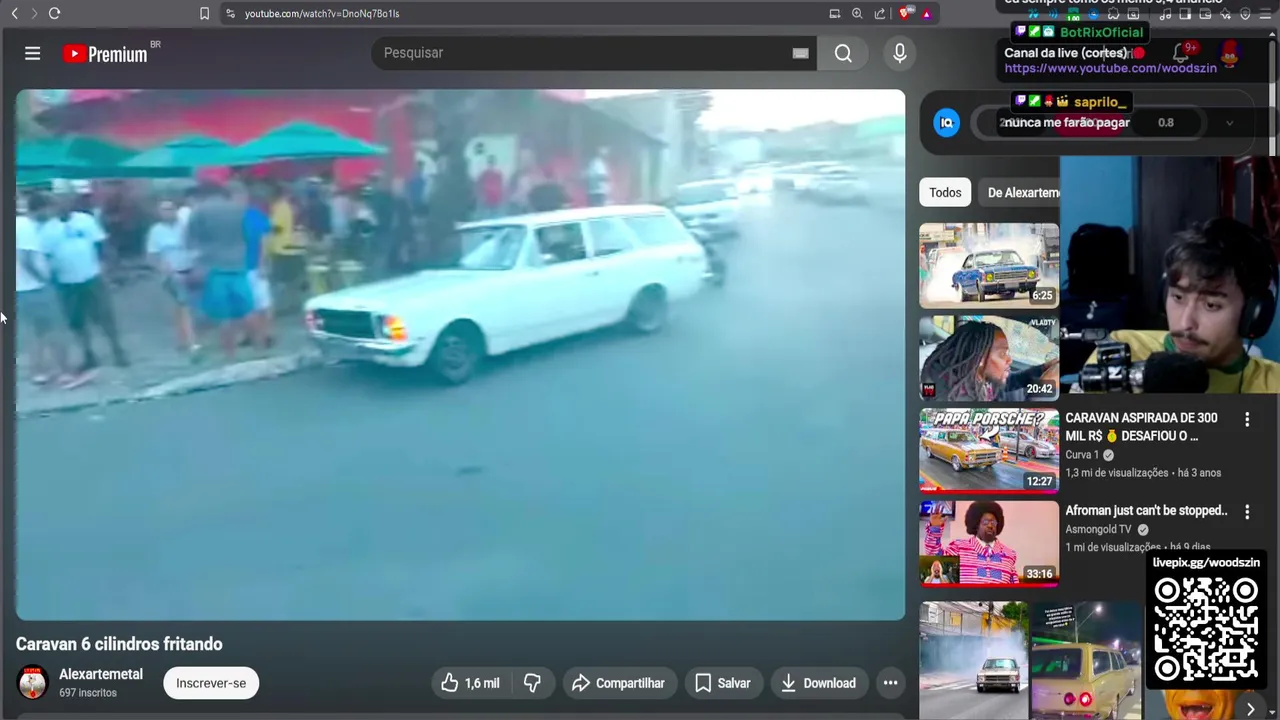Open the account avatar menu

1230,53
